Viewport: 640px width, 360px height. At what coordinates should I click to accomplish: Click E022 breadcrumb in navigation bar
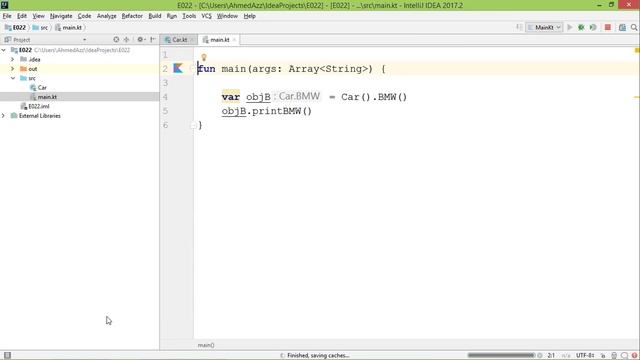(15, 27)
